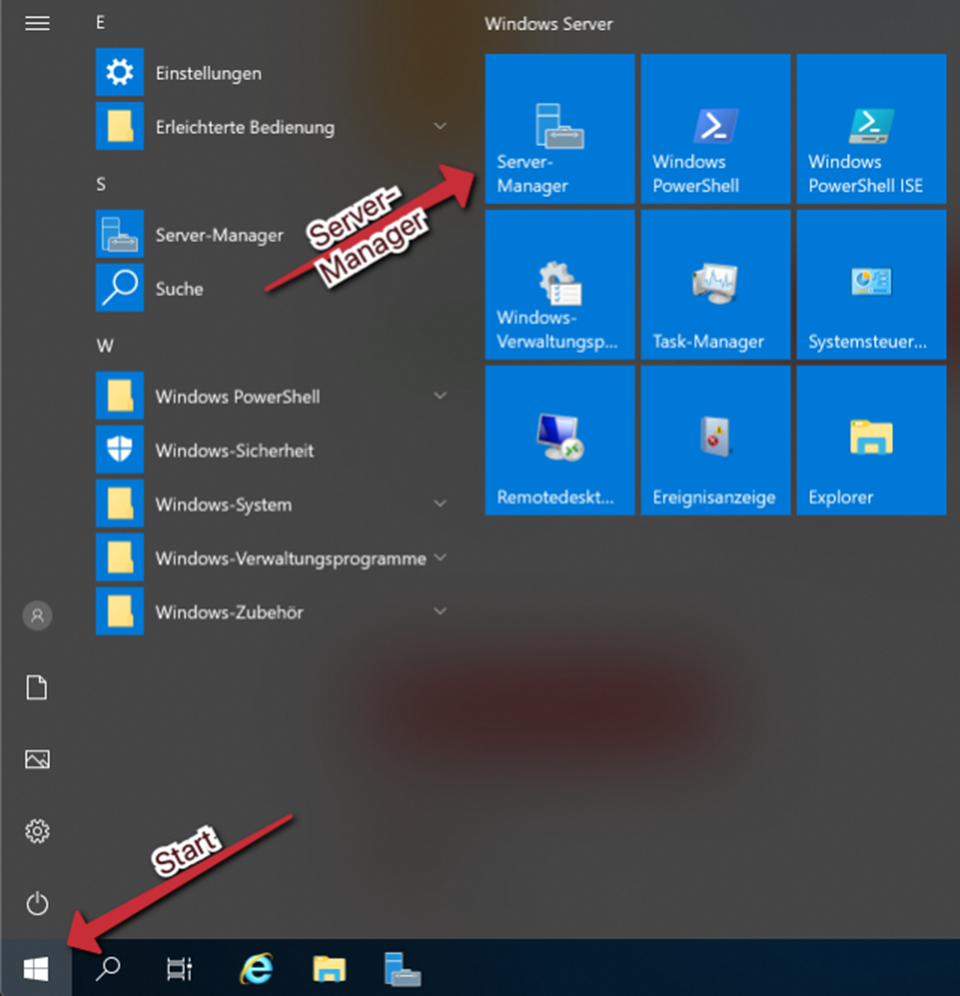Viewport: 960px width, 996px height.
Task: Click the user account icon in sidebar
Action: pyautogui.click(x=37, y=615)
